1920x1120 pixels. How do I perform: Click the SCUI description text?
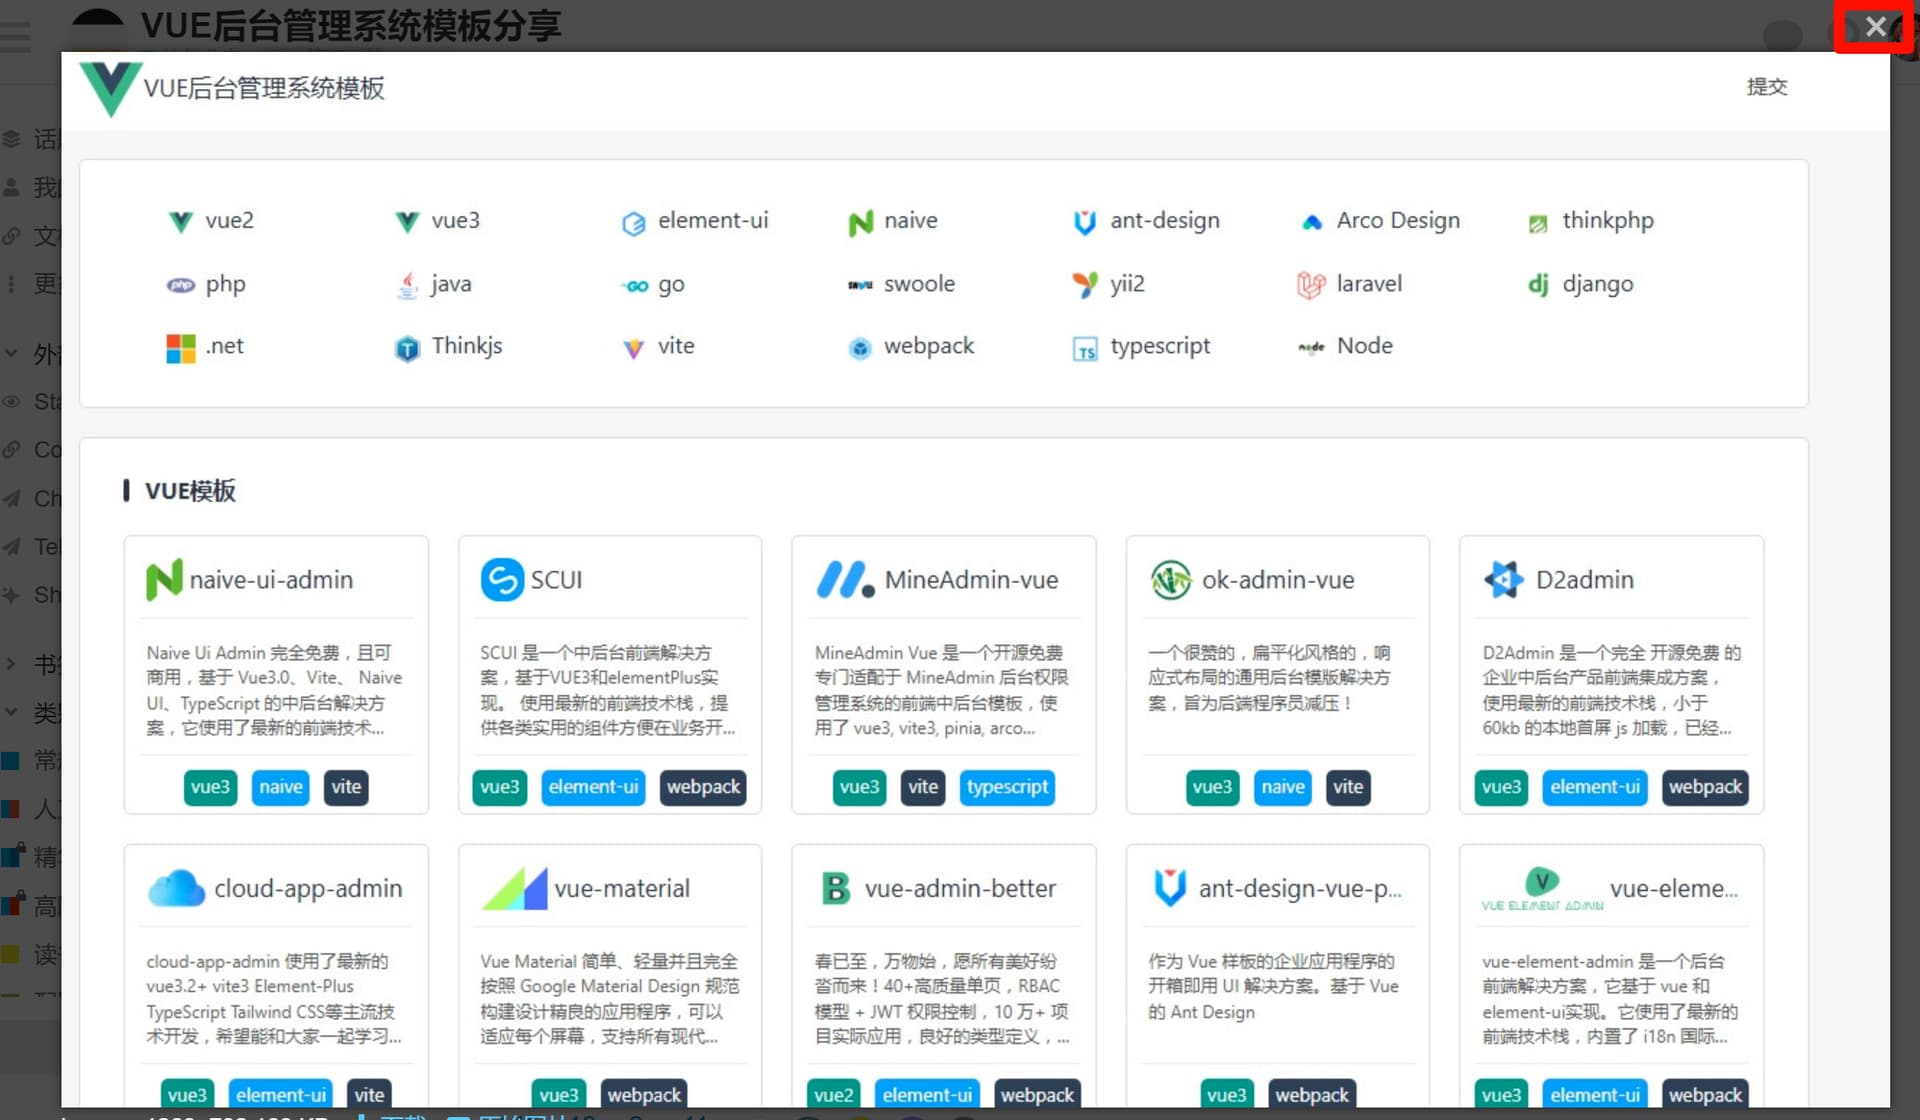(607, 690)
